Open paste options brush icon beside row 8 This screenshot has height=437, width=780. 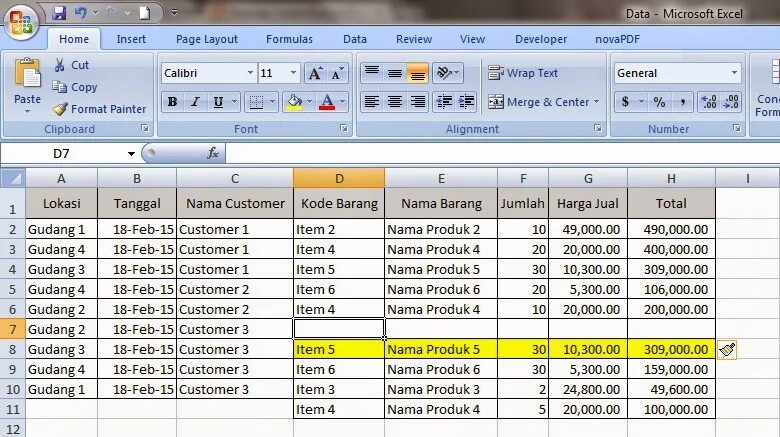tap(727, 350)
